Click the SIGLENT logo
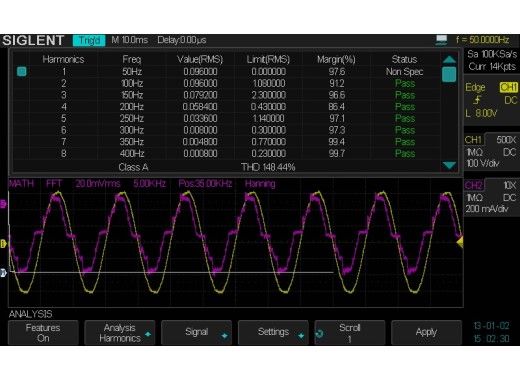Viewport: 520px width, 380px height. (33, 40)
